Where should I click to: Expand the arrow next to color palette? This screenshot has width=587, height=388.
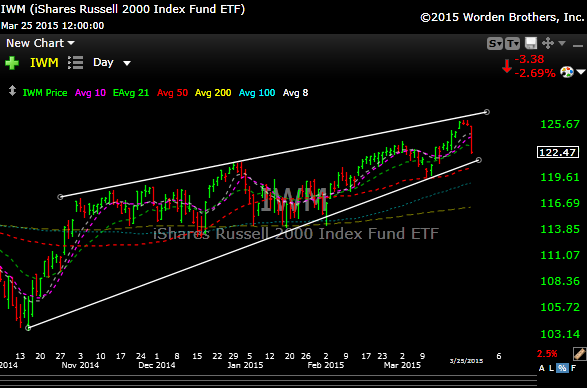click(581, 72)
